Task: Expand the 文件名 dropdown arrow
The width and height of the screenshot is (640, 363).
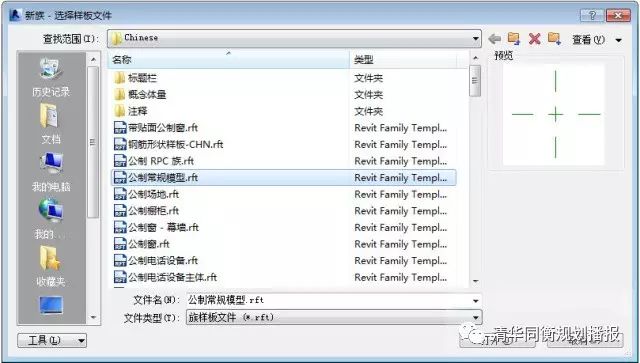Action: tap(476, 301)
